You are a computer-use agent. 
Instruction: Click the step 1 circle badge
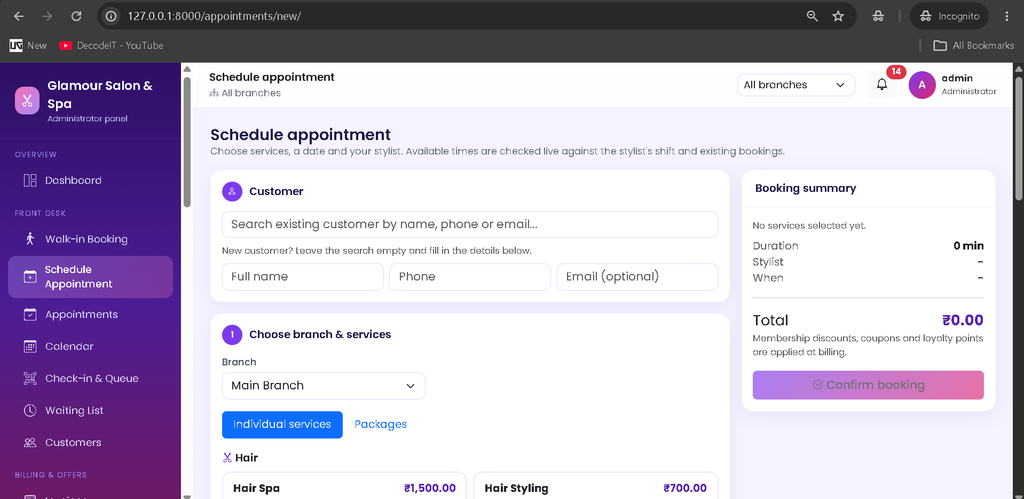click(232, 334)
